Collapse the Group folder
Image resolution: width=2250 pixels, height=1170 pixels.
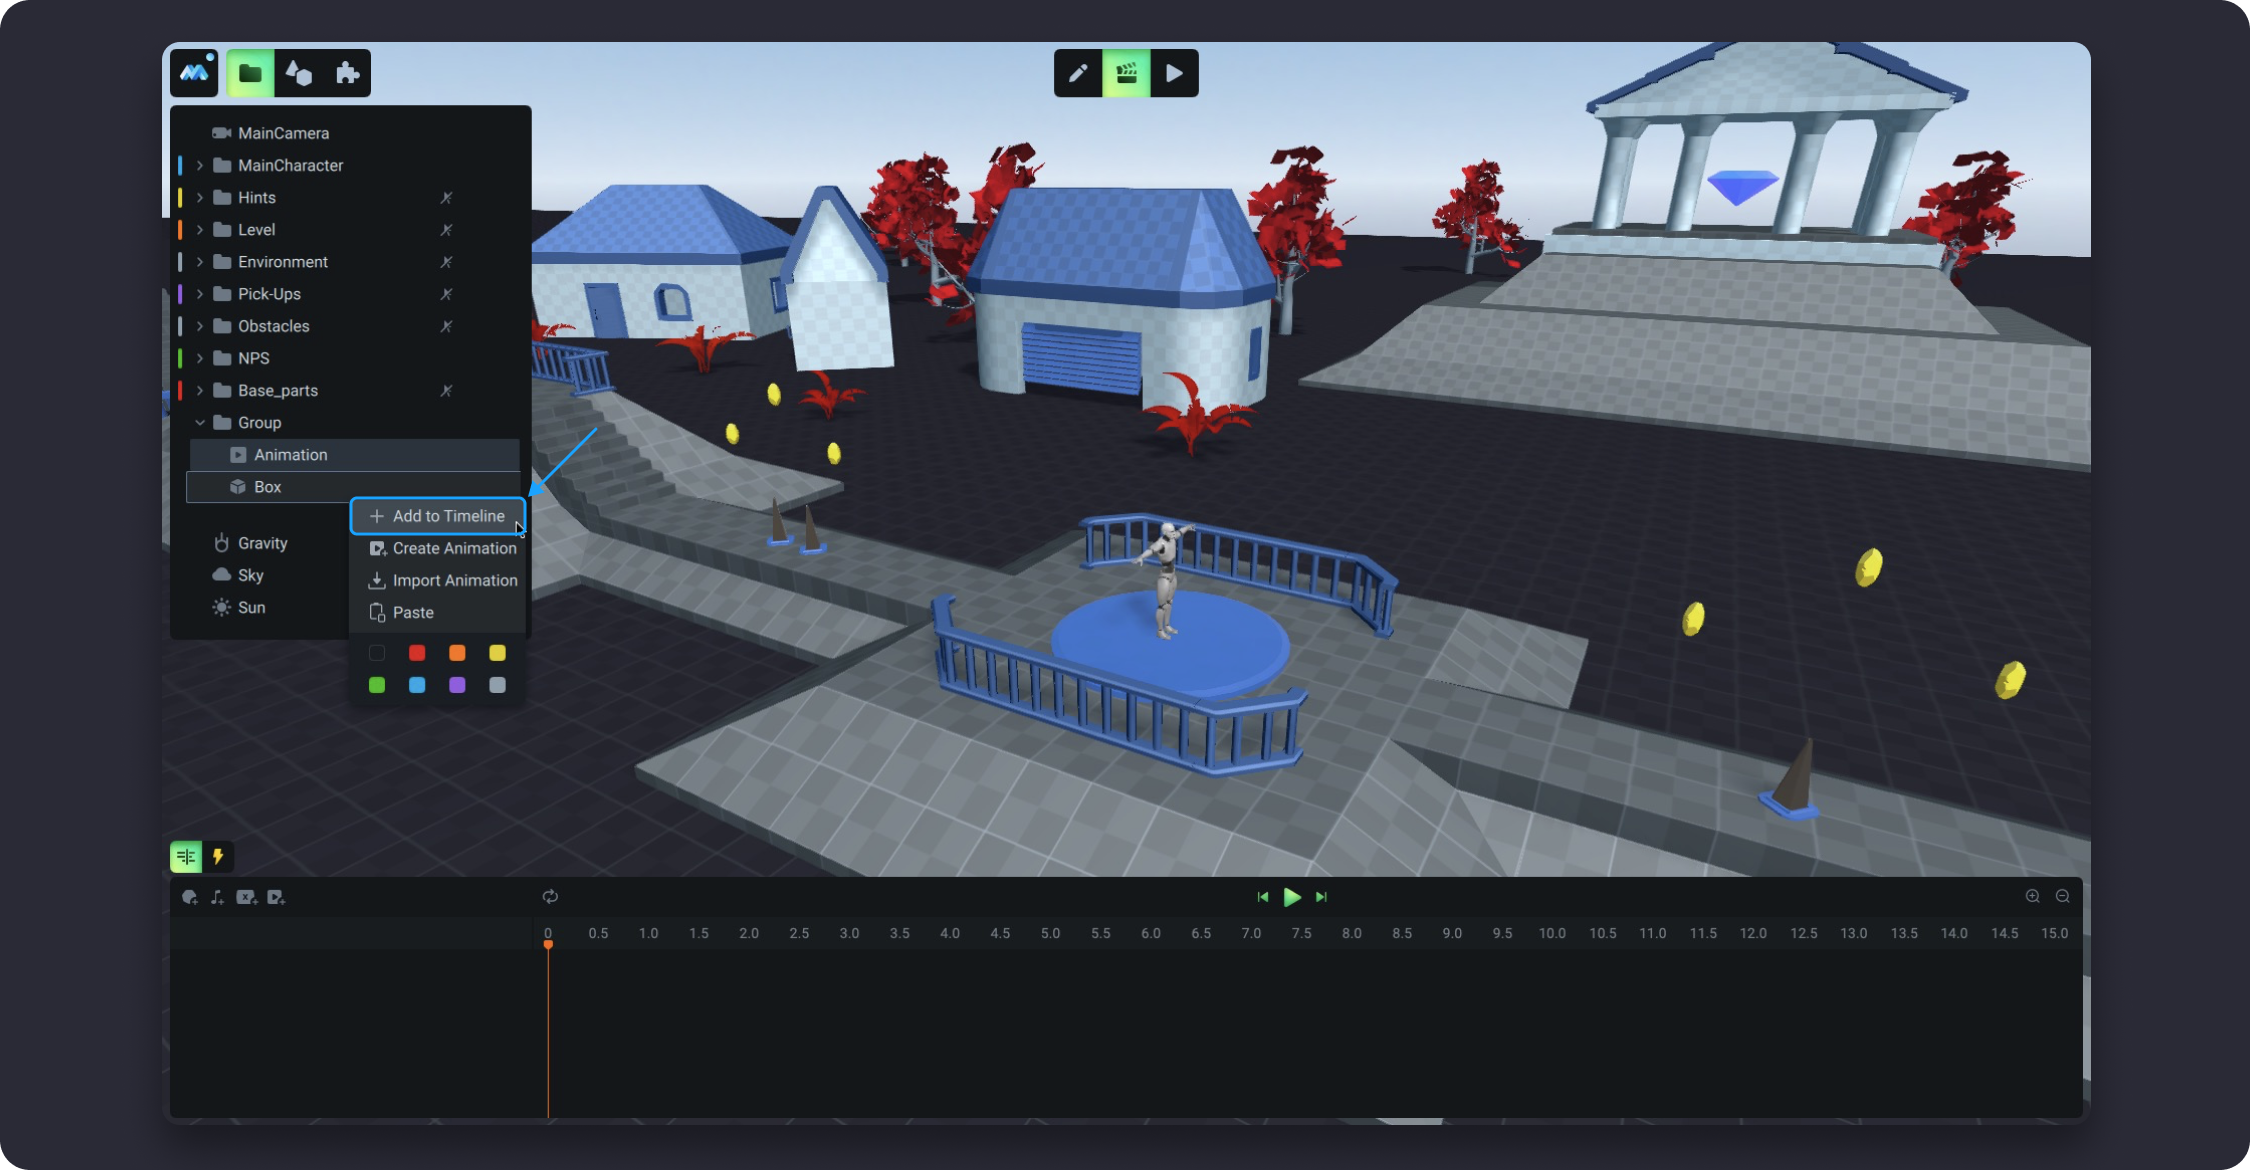(200, 423)
